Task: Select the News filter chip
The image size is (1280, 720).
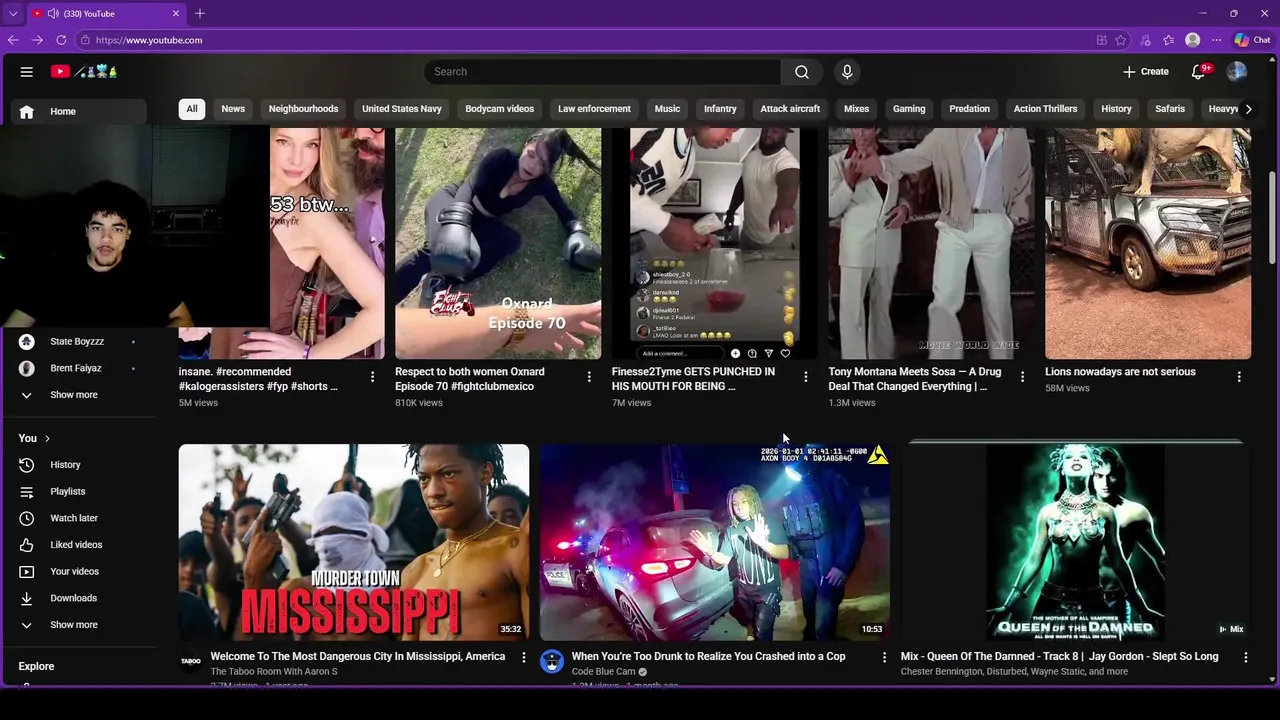Action: pos(233,109)
